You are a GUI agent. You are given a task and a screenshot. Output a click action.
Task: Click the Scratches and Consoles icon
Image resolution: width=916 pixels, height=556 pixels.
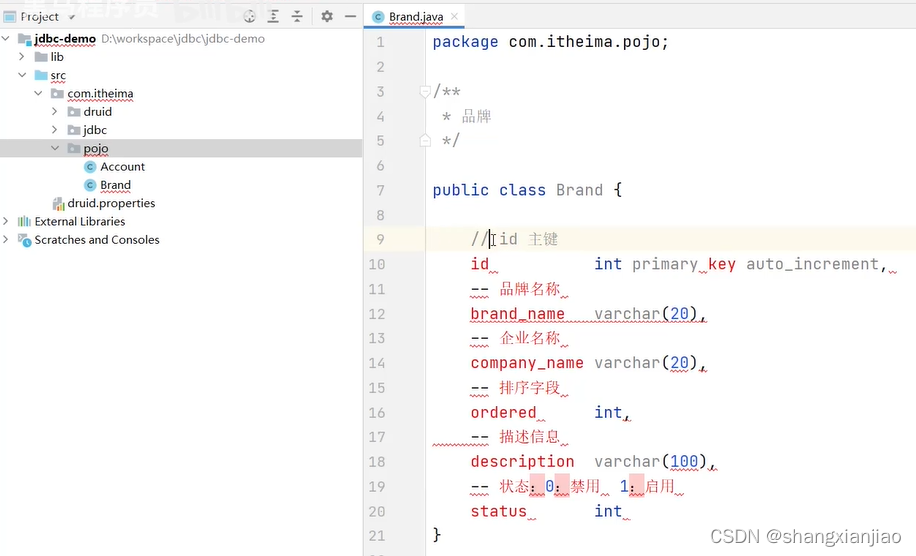[x=24, y=239]
